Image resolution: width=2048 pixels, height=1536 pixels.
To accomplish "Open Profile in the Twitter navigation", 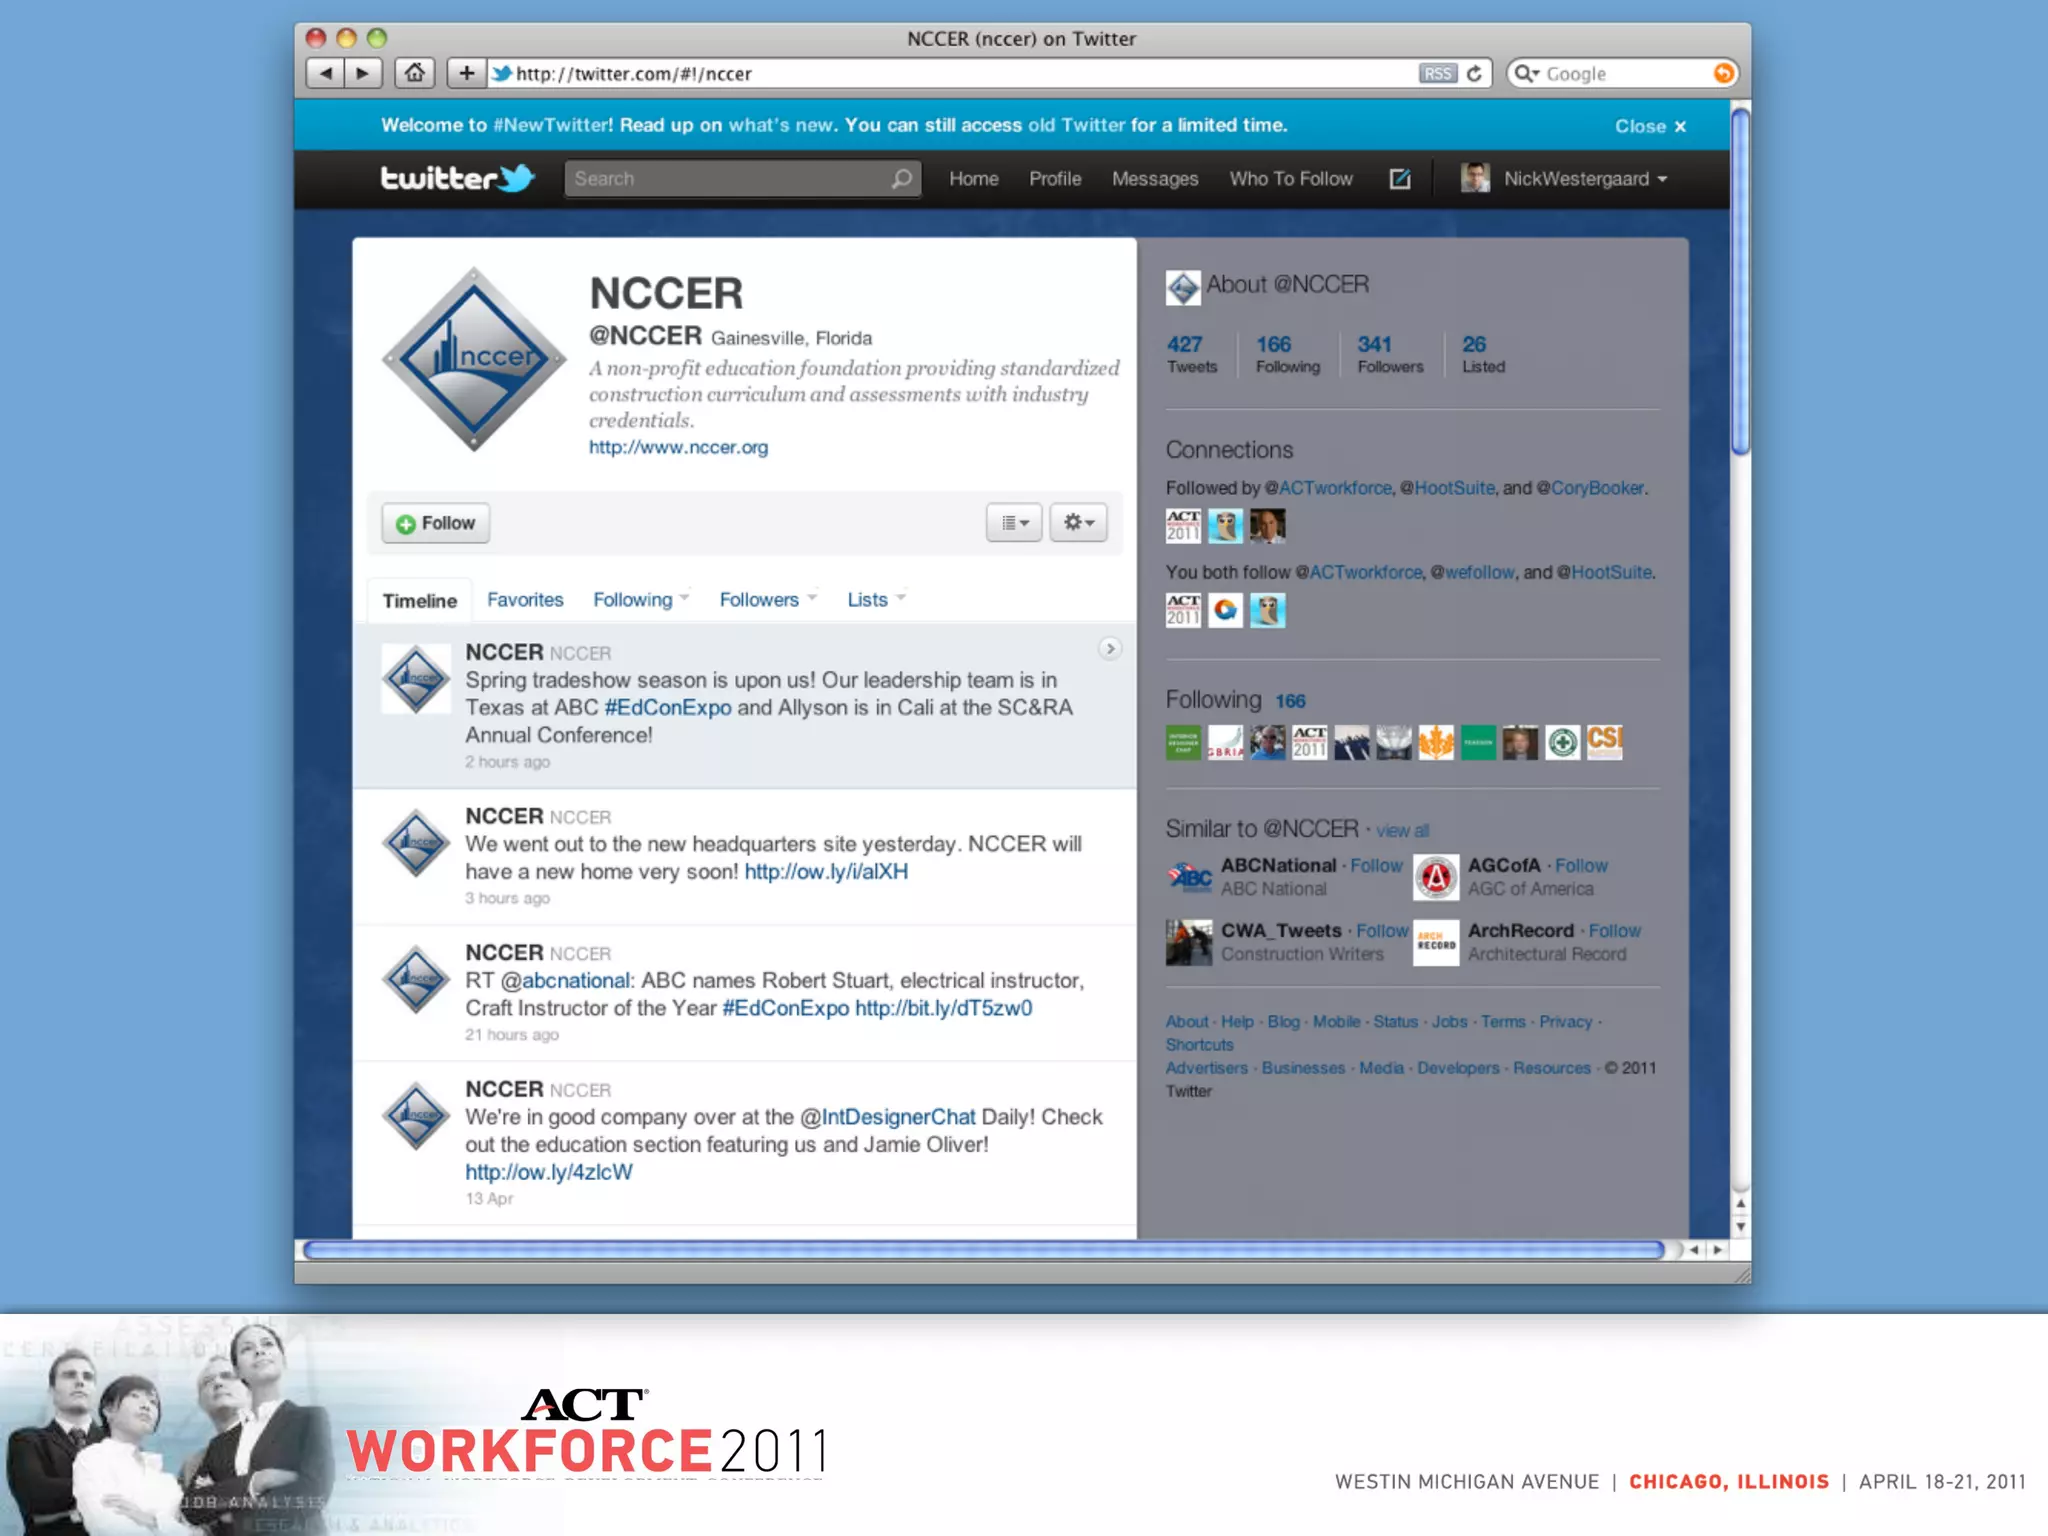I will click(x=1055, y=179).
